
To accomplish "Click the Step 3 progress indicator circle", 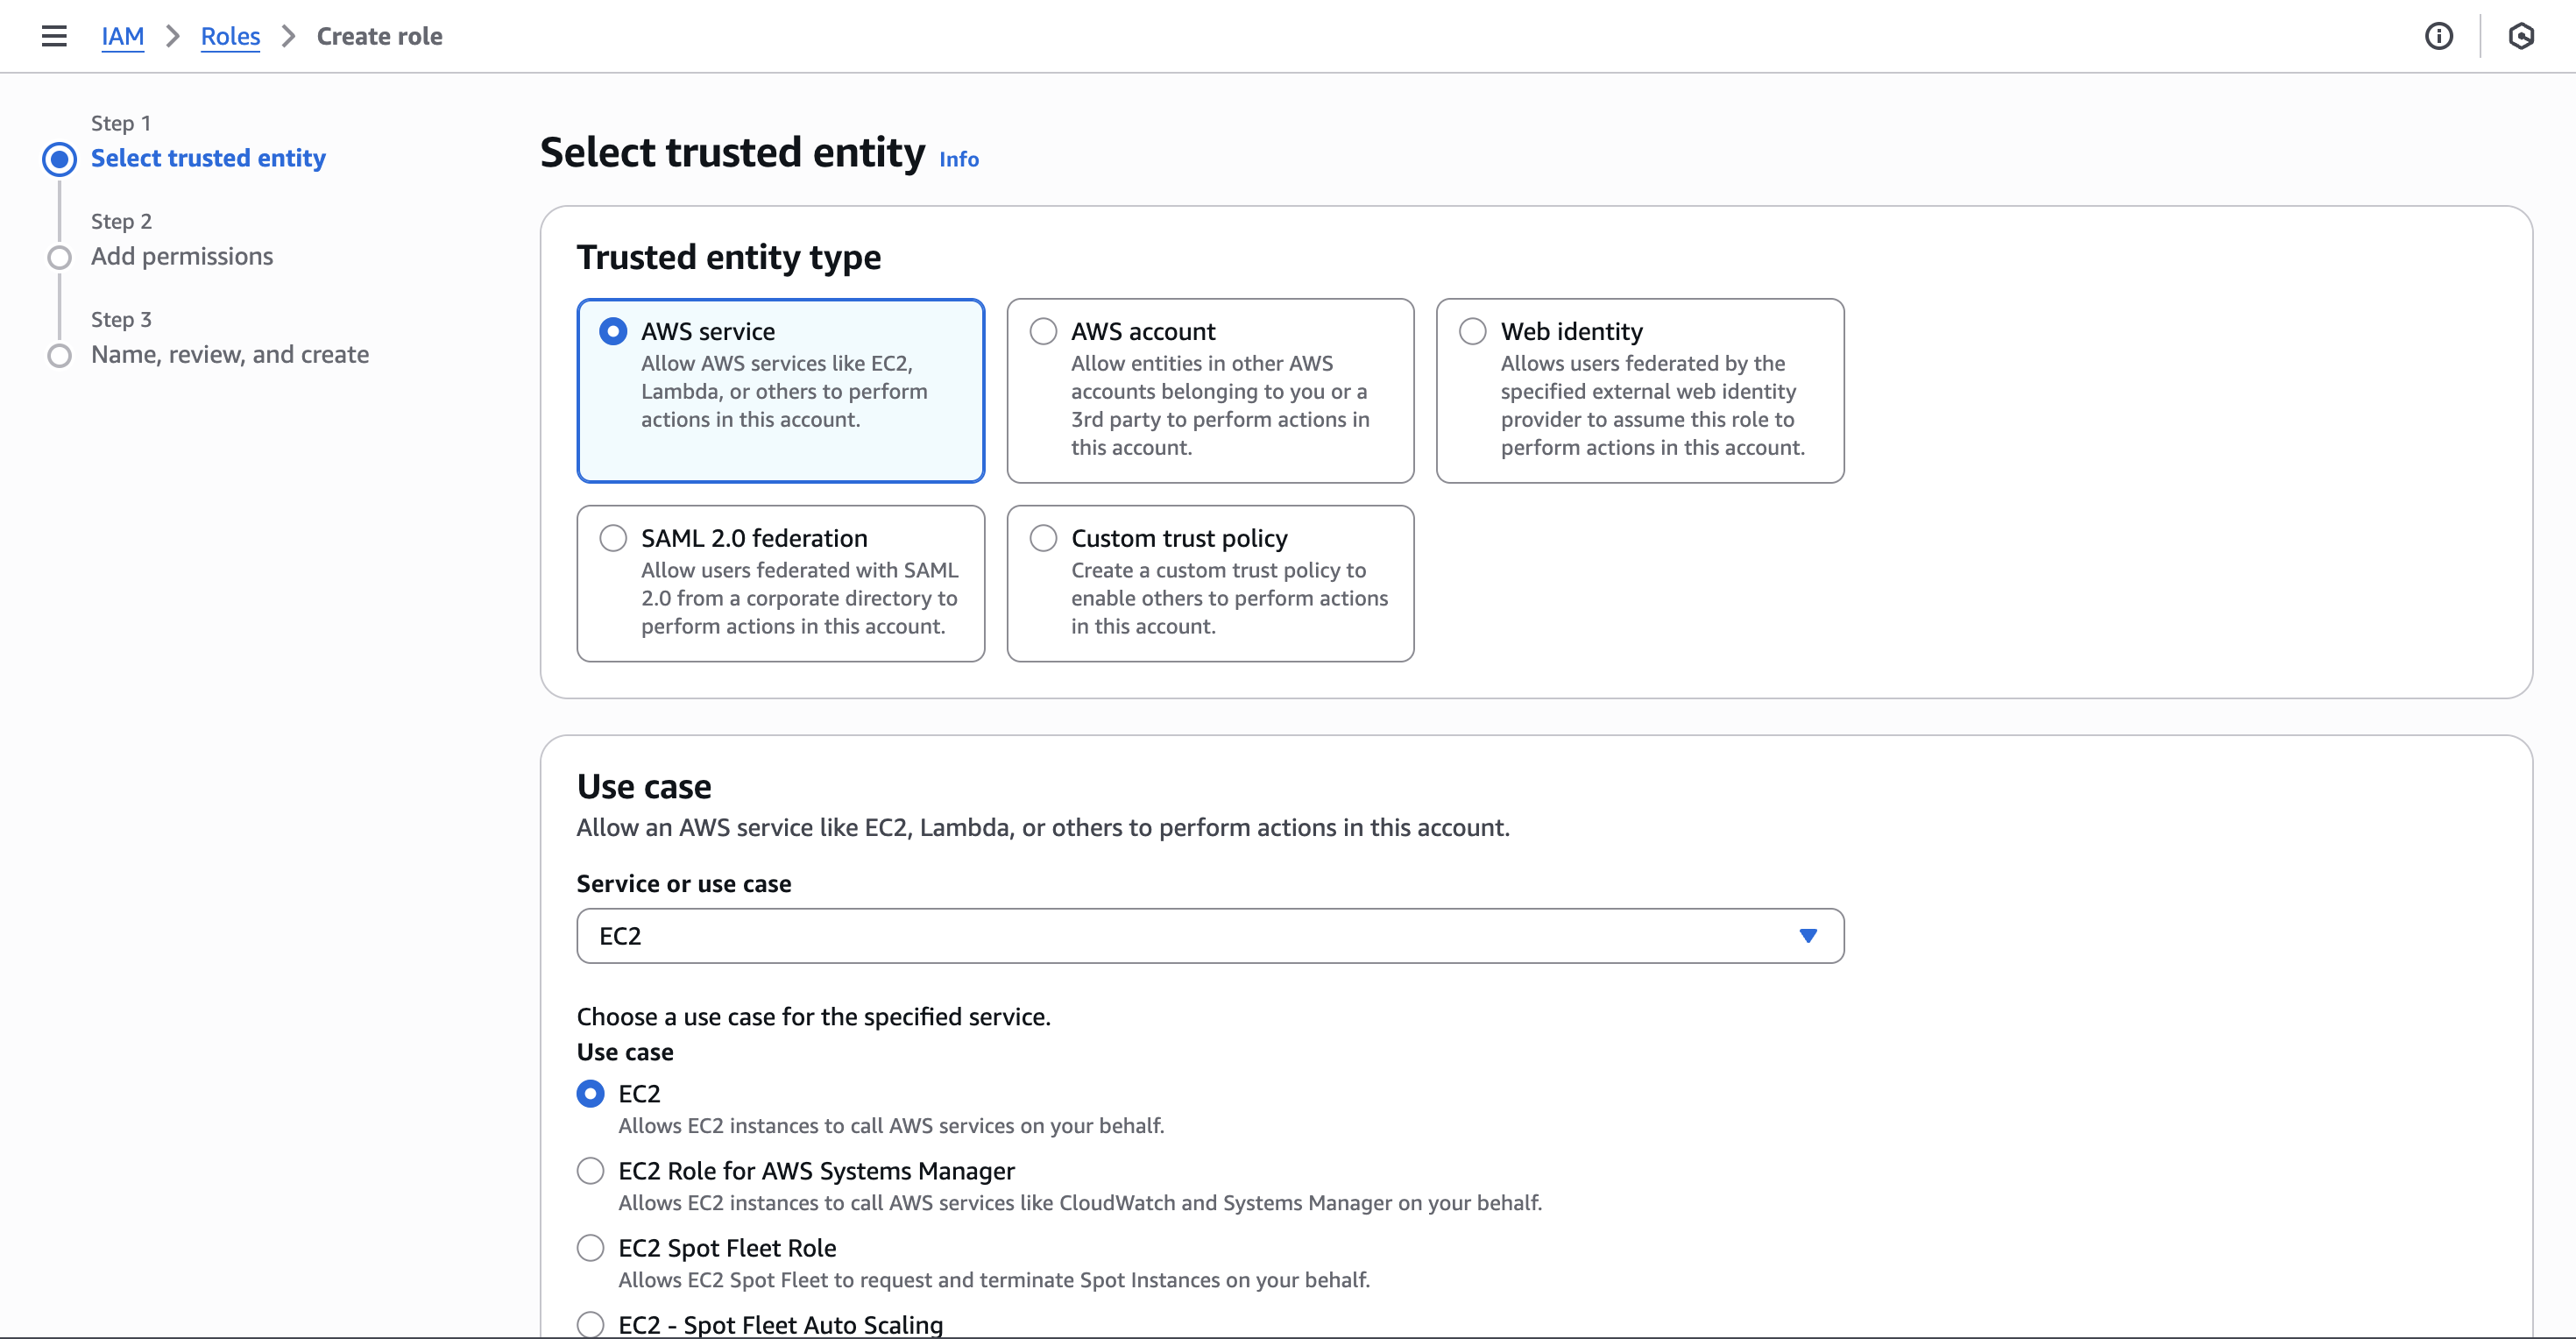I will coord(60,355).
